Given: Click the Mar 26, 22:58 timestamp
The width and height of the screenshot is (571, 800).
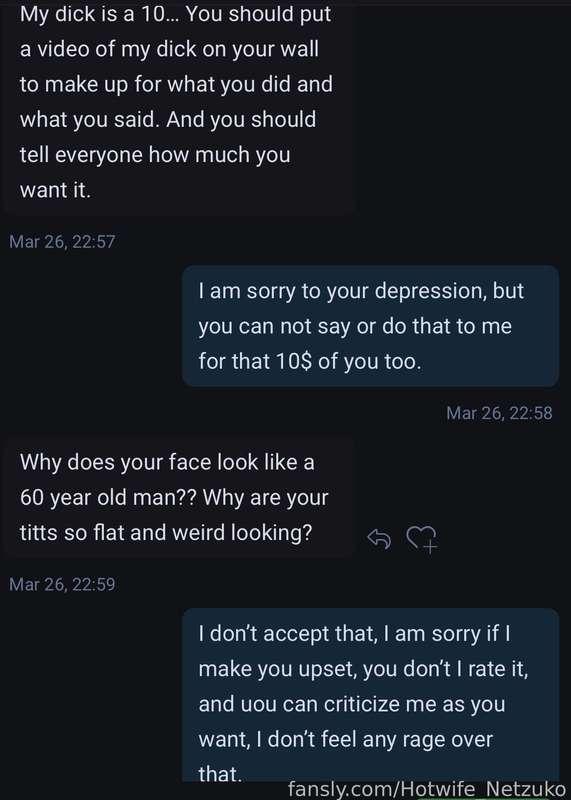Looking at the screenshot, I should pos(499,413).
